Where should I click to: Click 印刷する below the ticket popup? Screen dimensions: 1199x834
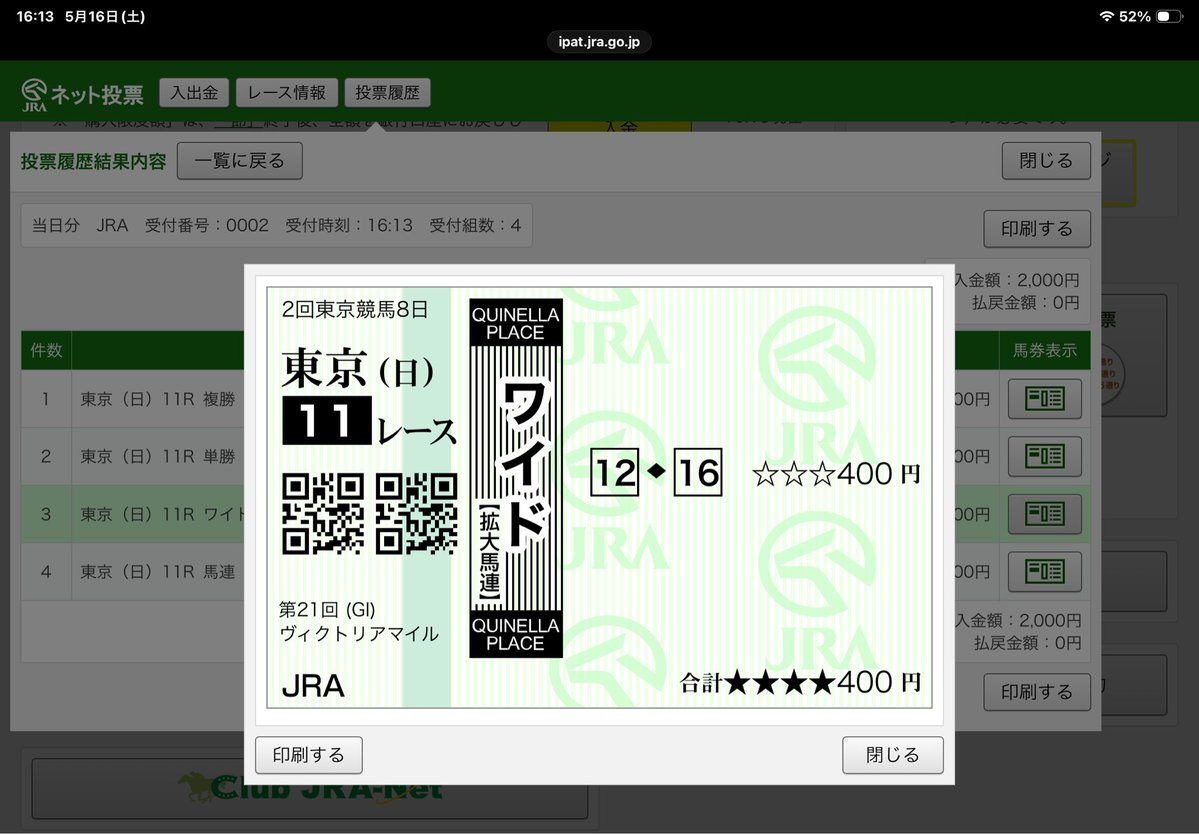(x=309, y=755)
